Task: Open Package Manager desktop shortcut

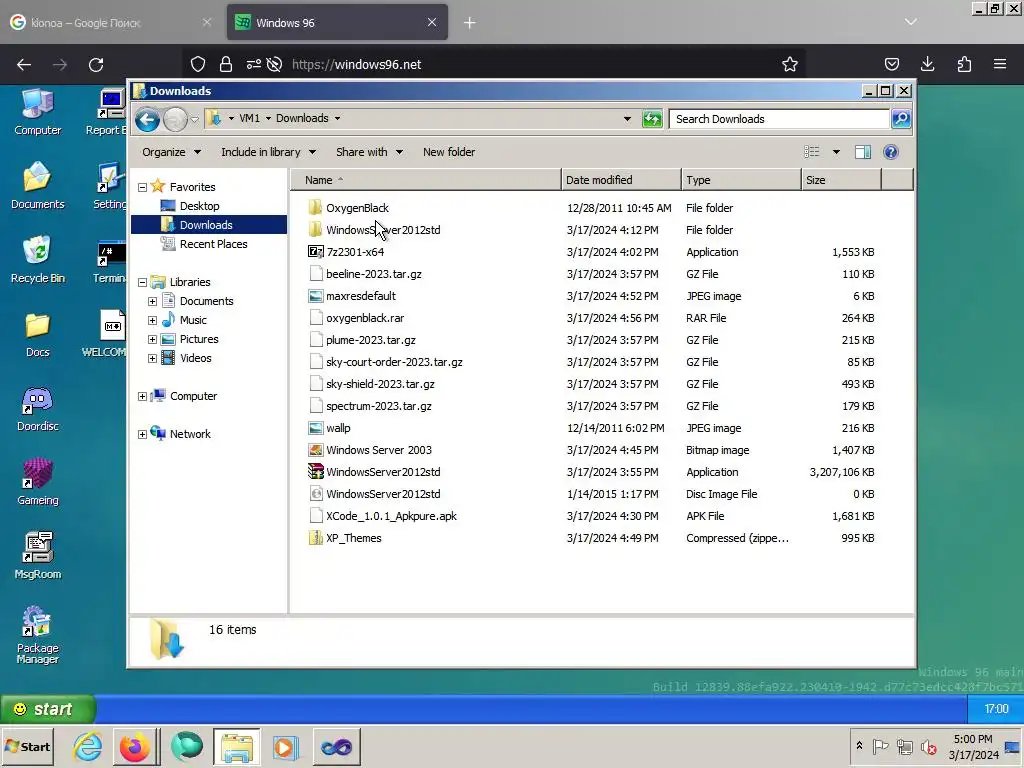Action: (x=37, y=635)
